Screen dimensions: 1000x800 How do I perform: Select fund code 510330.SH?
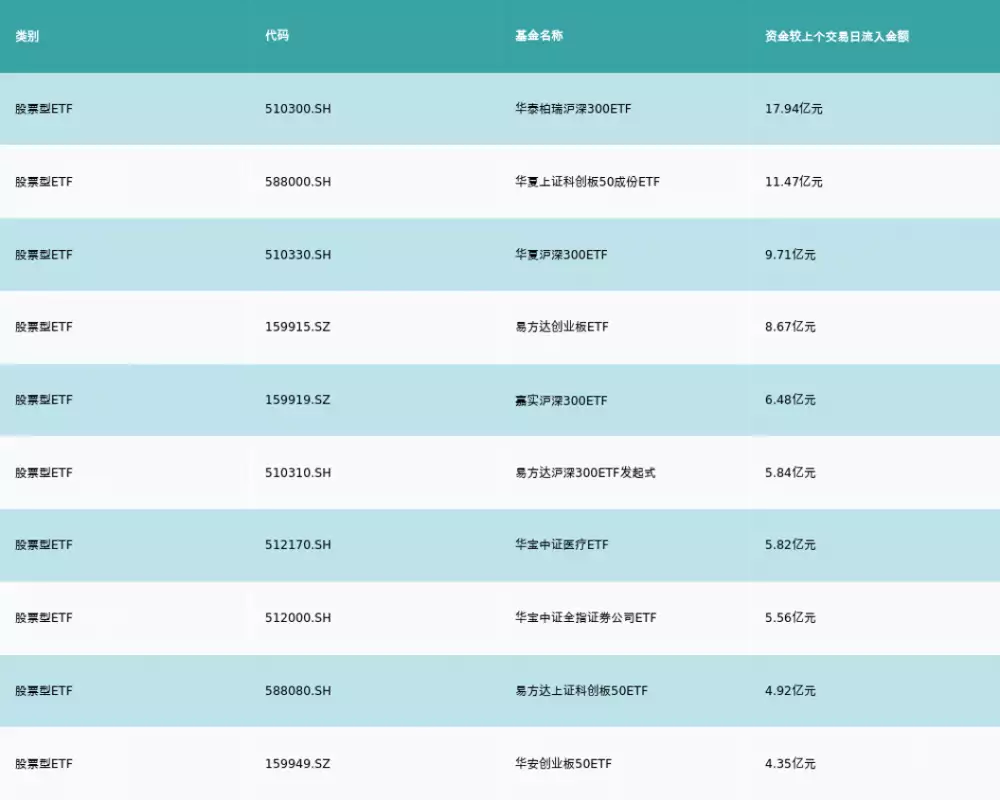[298, 255]
